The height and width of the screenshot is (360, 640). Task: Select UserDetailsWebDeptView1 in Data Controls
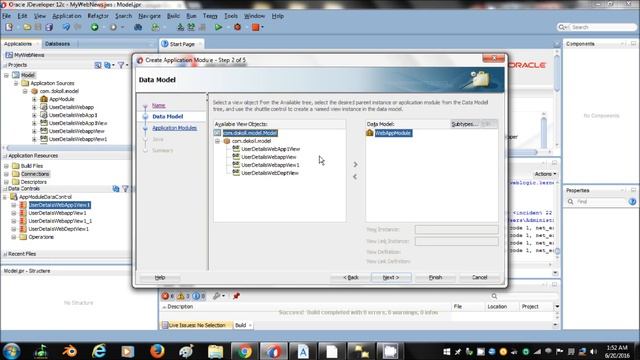pyautogui.click(x=58, y=229)
